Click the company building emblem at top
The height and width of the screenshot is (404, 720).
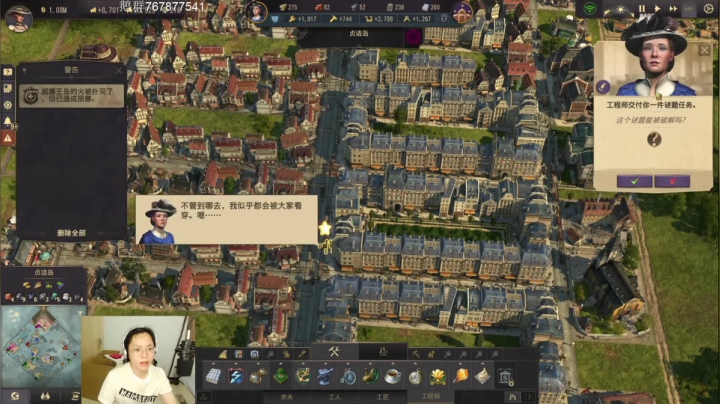click(461, 11)
